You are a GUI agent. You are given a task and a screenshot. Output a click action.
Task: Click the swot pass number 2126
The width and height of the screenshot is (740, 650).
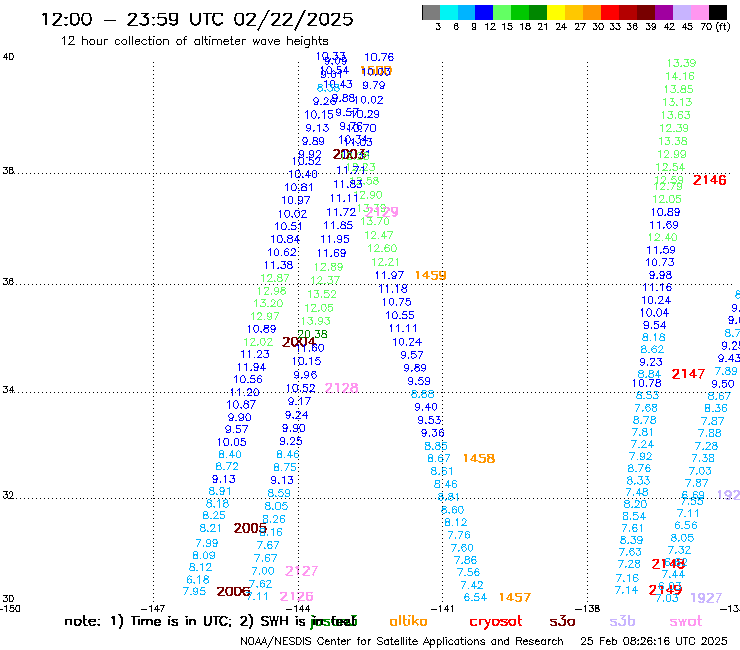(296, 597)
